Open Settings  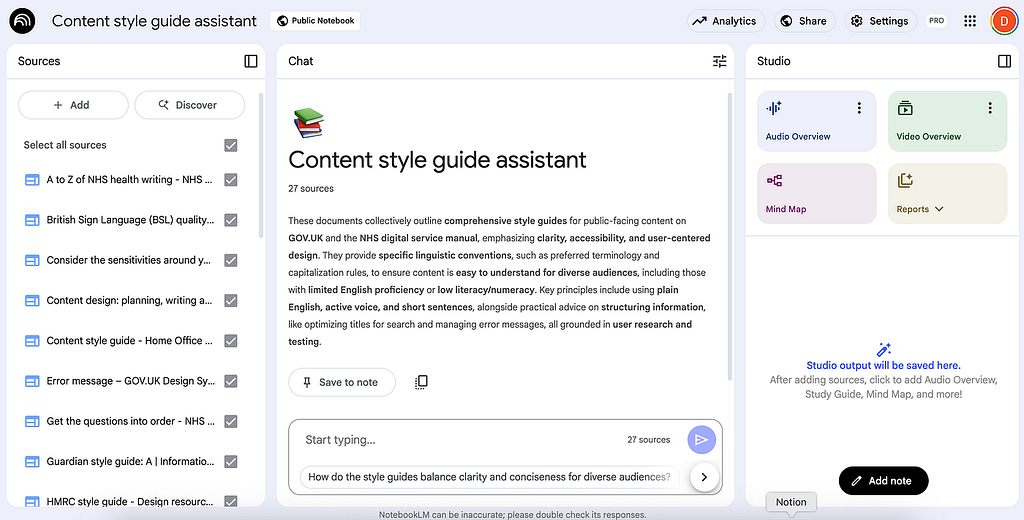pos(880,21)
